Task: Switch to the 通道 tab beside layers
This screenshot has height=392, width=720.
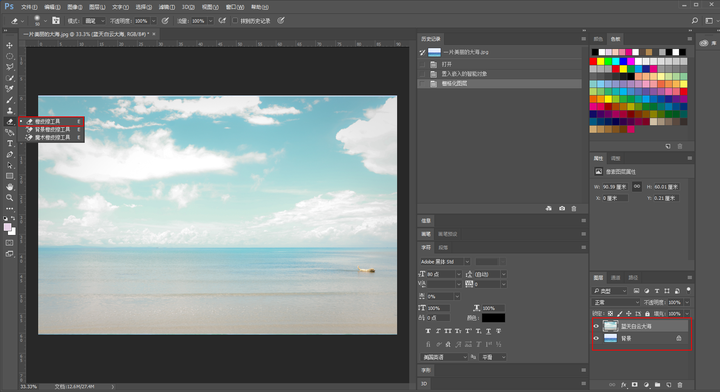Action: tap(615, 278)
